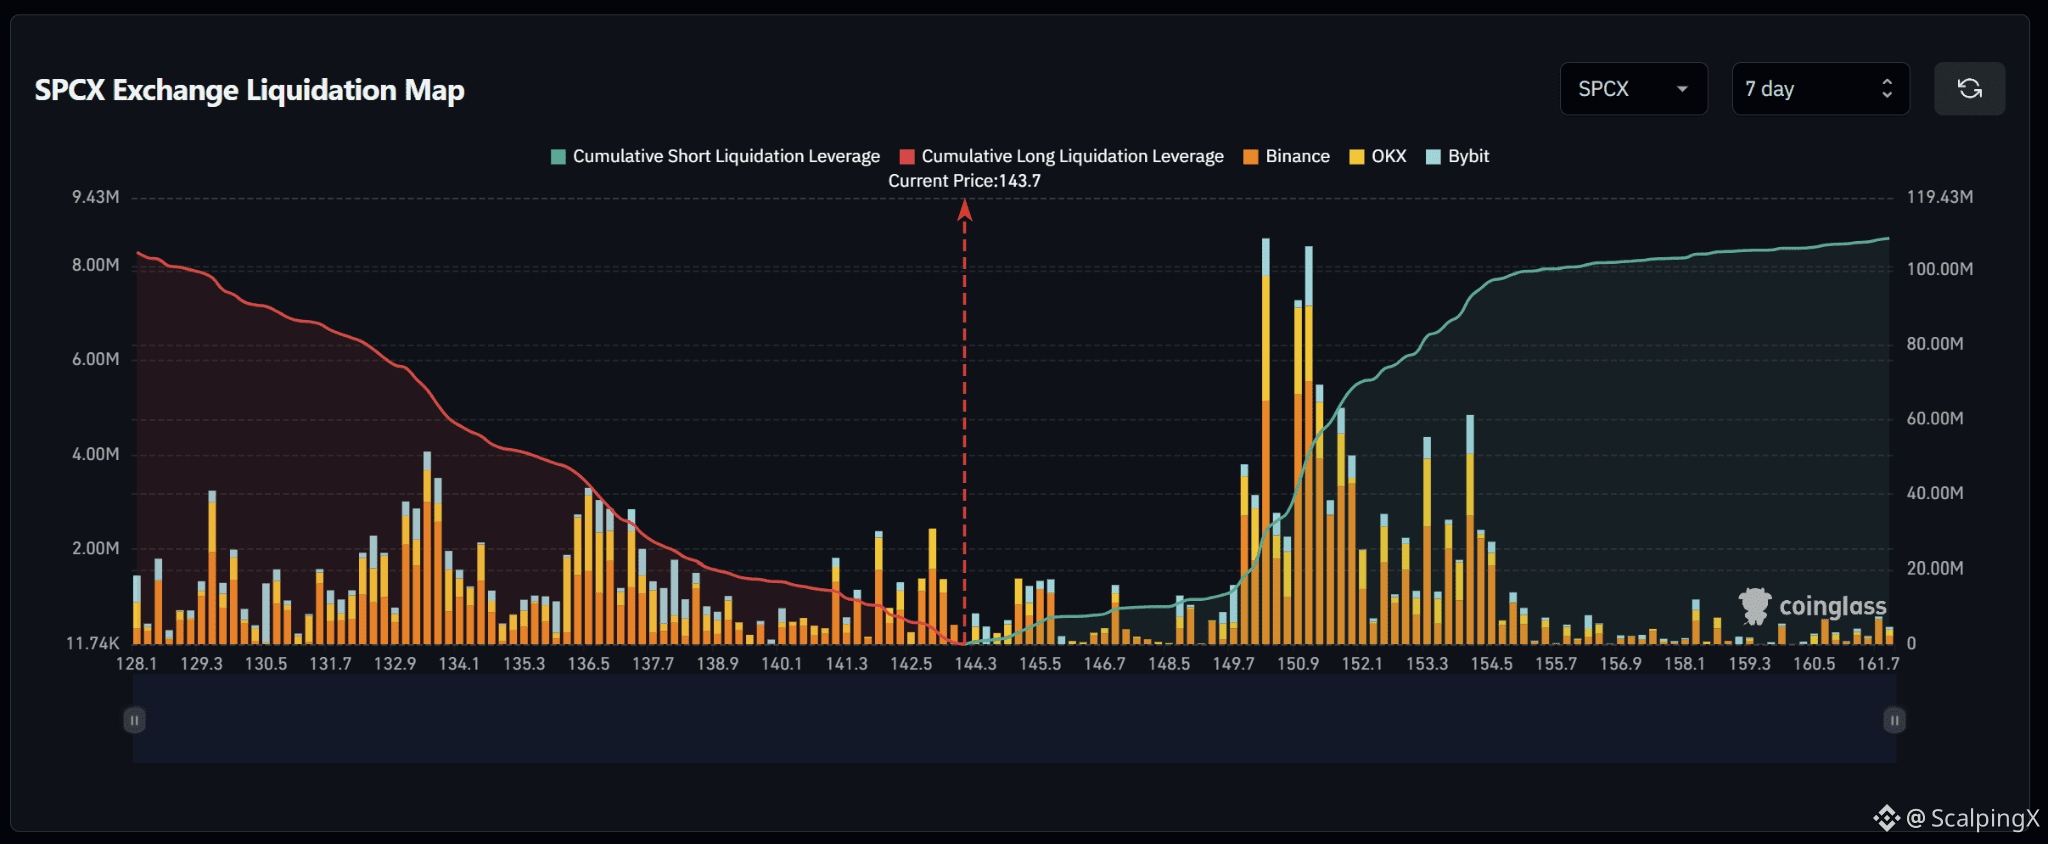Click the '141.3' price axis label

(x=846, y=663)
